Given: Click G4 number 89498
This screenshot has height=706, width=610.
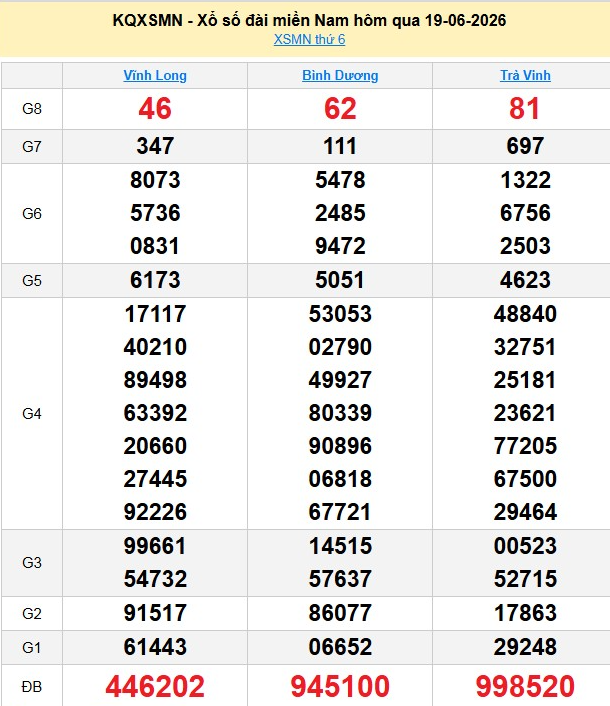Looking at the screenshot, I should pos(155,380).
